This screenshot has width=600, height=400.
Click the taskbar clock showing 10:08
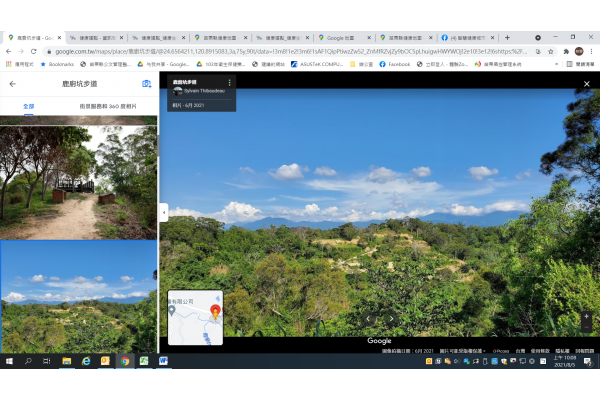(565, 361)
